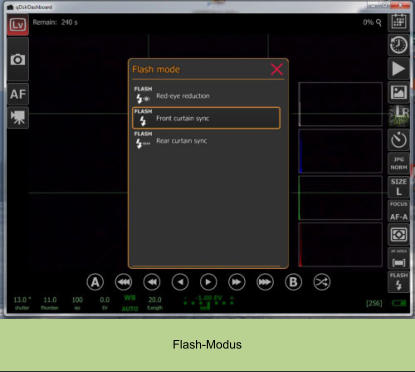
Task: Open the SIZE L image size selector
Action: (399, 187)
